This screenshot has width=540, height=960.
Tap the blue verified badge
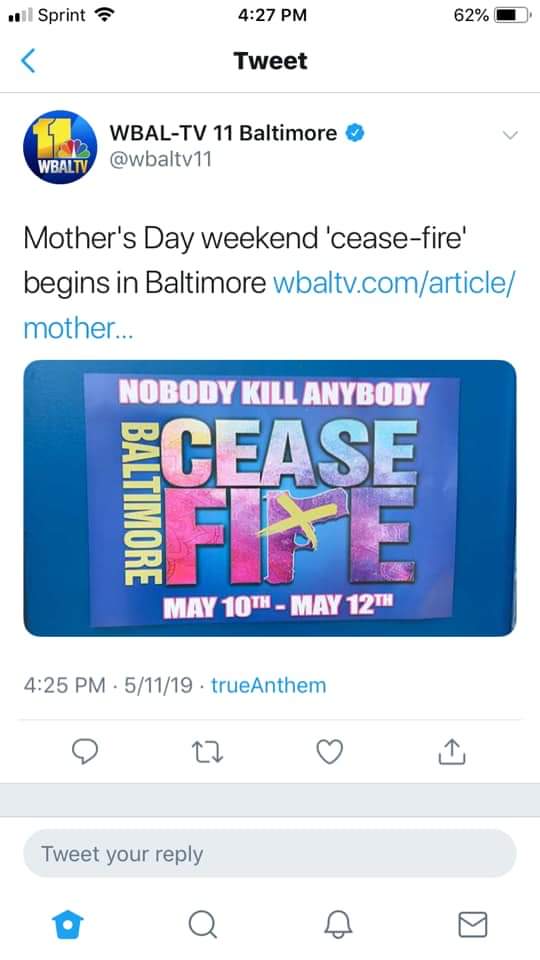pos(356,133)
